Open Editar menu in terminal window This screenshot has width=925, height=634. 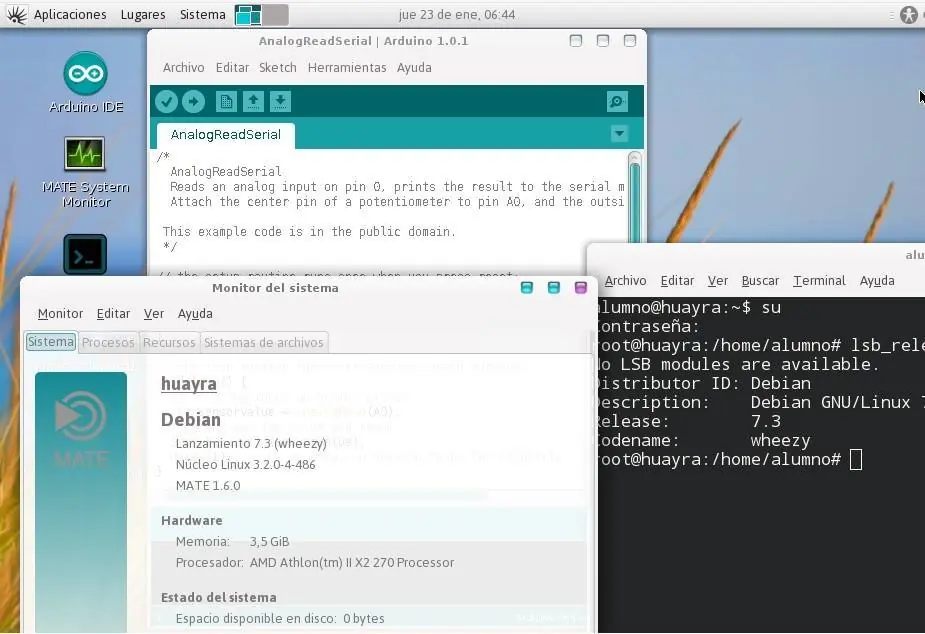point(677,281)
